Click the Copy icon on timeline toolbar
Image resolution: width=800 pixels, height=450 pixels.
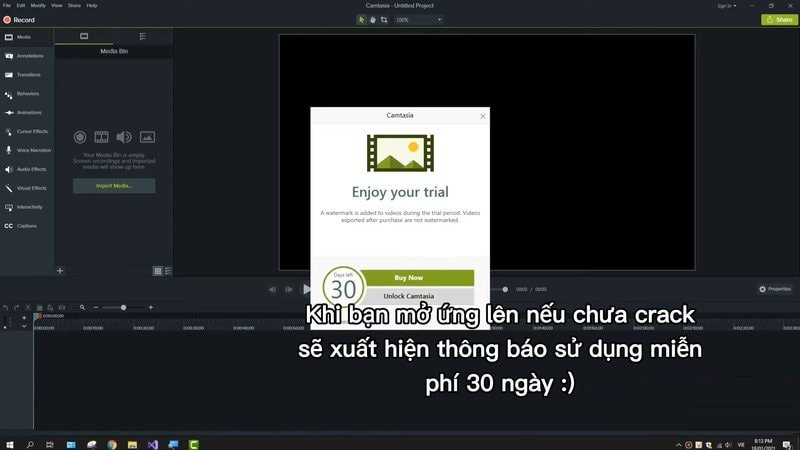(39, 308)
